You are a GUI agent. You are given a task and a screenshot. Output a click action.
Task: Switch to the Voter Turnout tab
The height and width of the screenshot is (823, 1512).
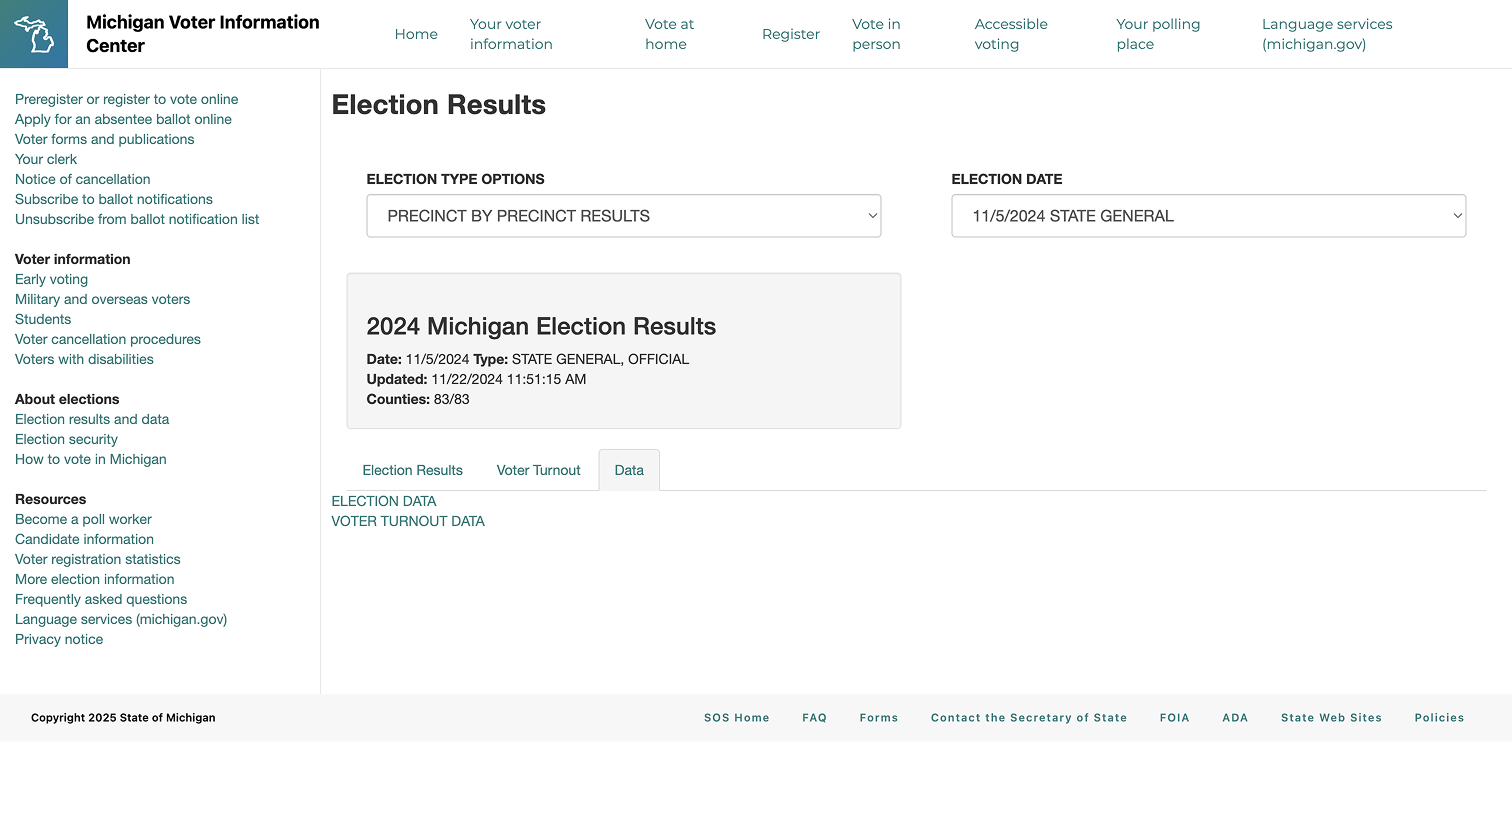tap(538, 470)
